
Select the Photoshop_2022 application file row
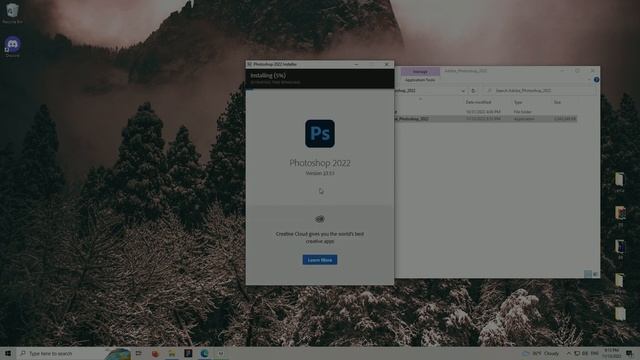486,119
